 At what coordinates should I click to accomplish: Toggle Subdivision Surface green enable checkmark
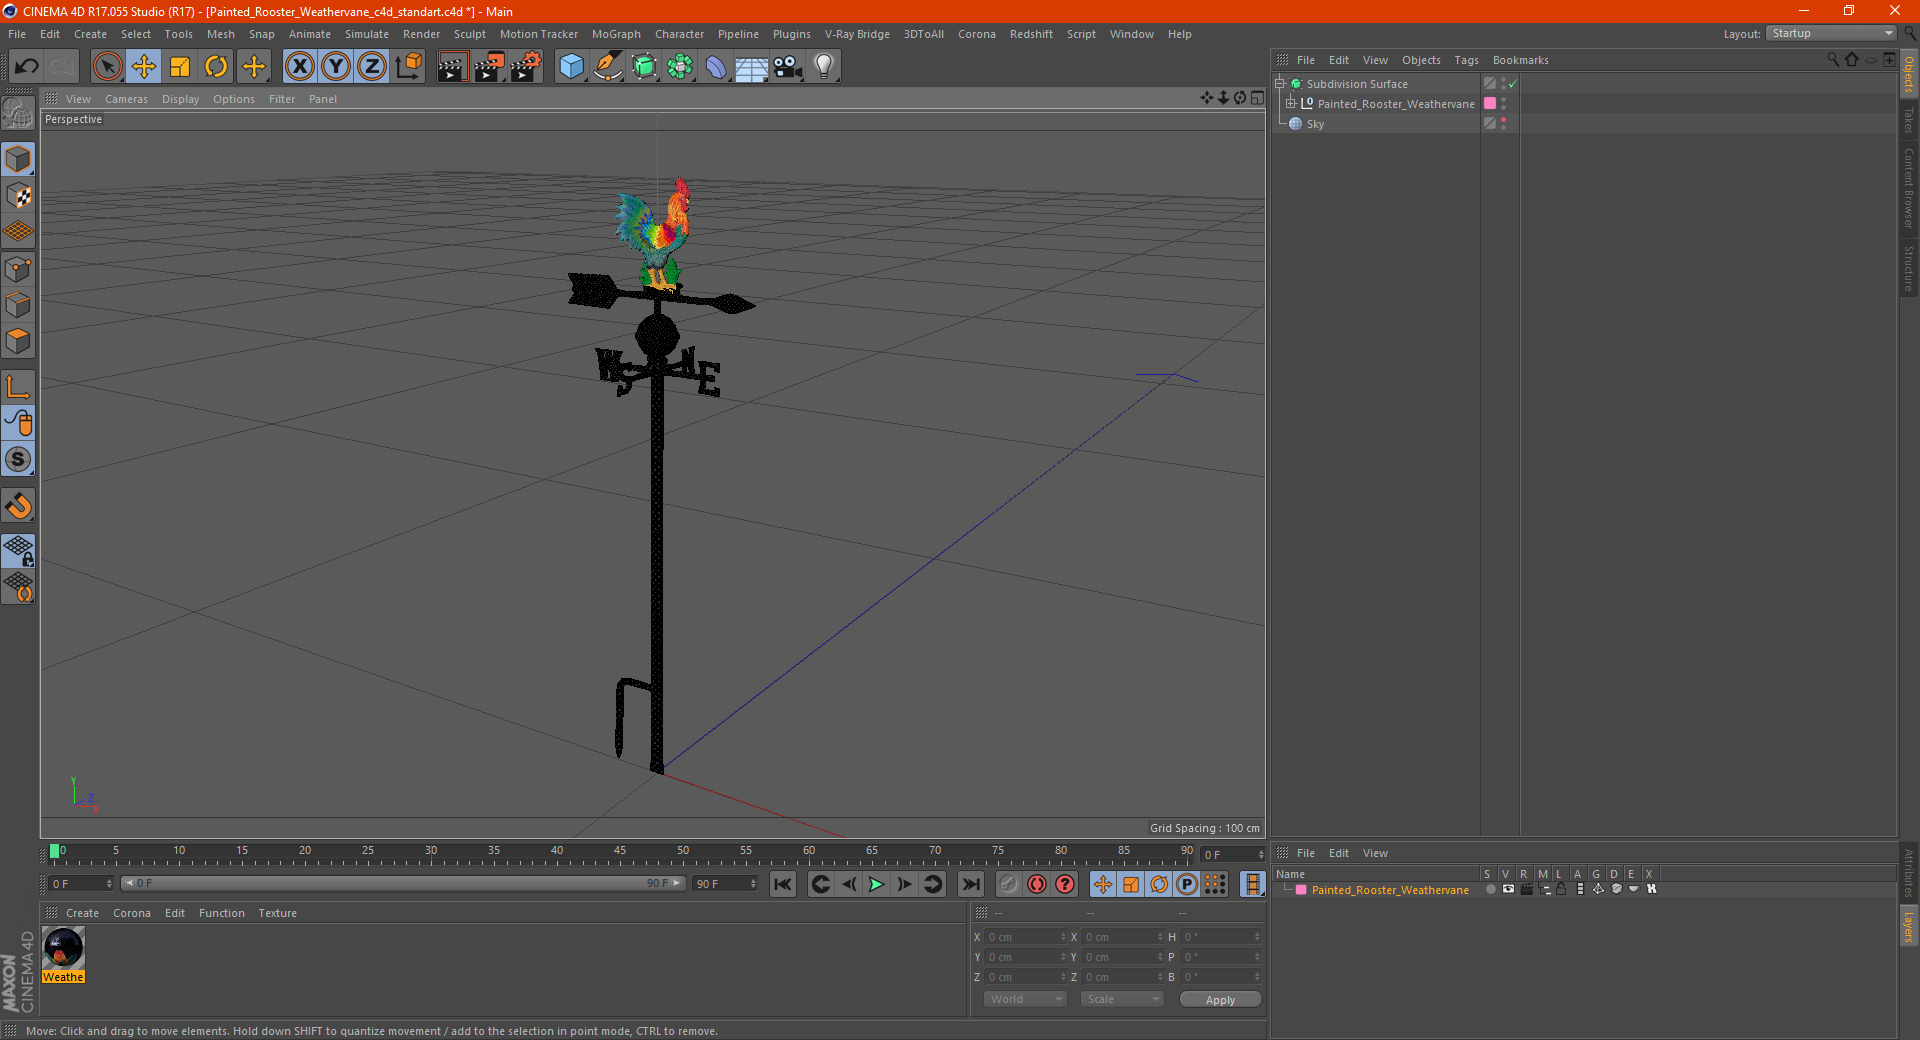(1513, 84)
